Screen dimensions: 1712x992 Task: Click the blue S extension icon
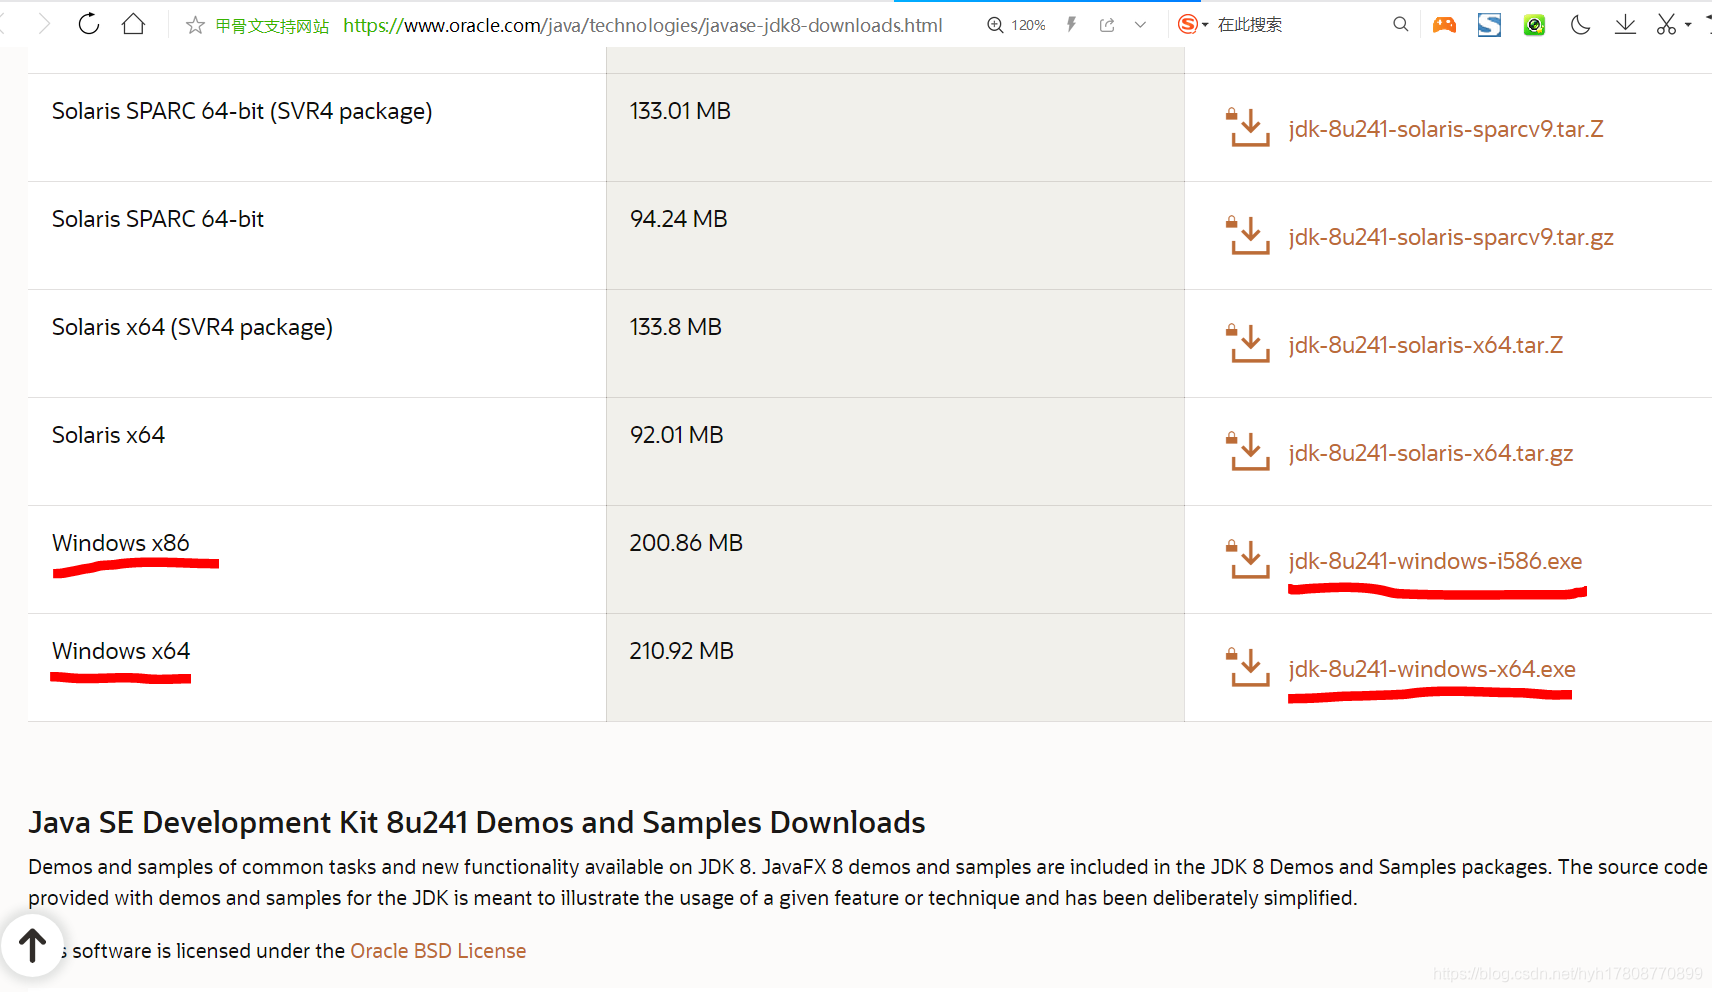tap(1489, 25)
